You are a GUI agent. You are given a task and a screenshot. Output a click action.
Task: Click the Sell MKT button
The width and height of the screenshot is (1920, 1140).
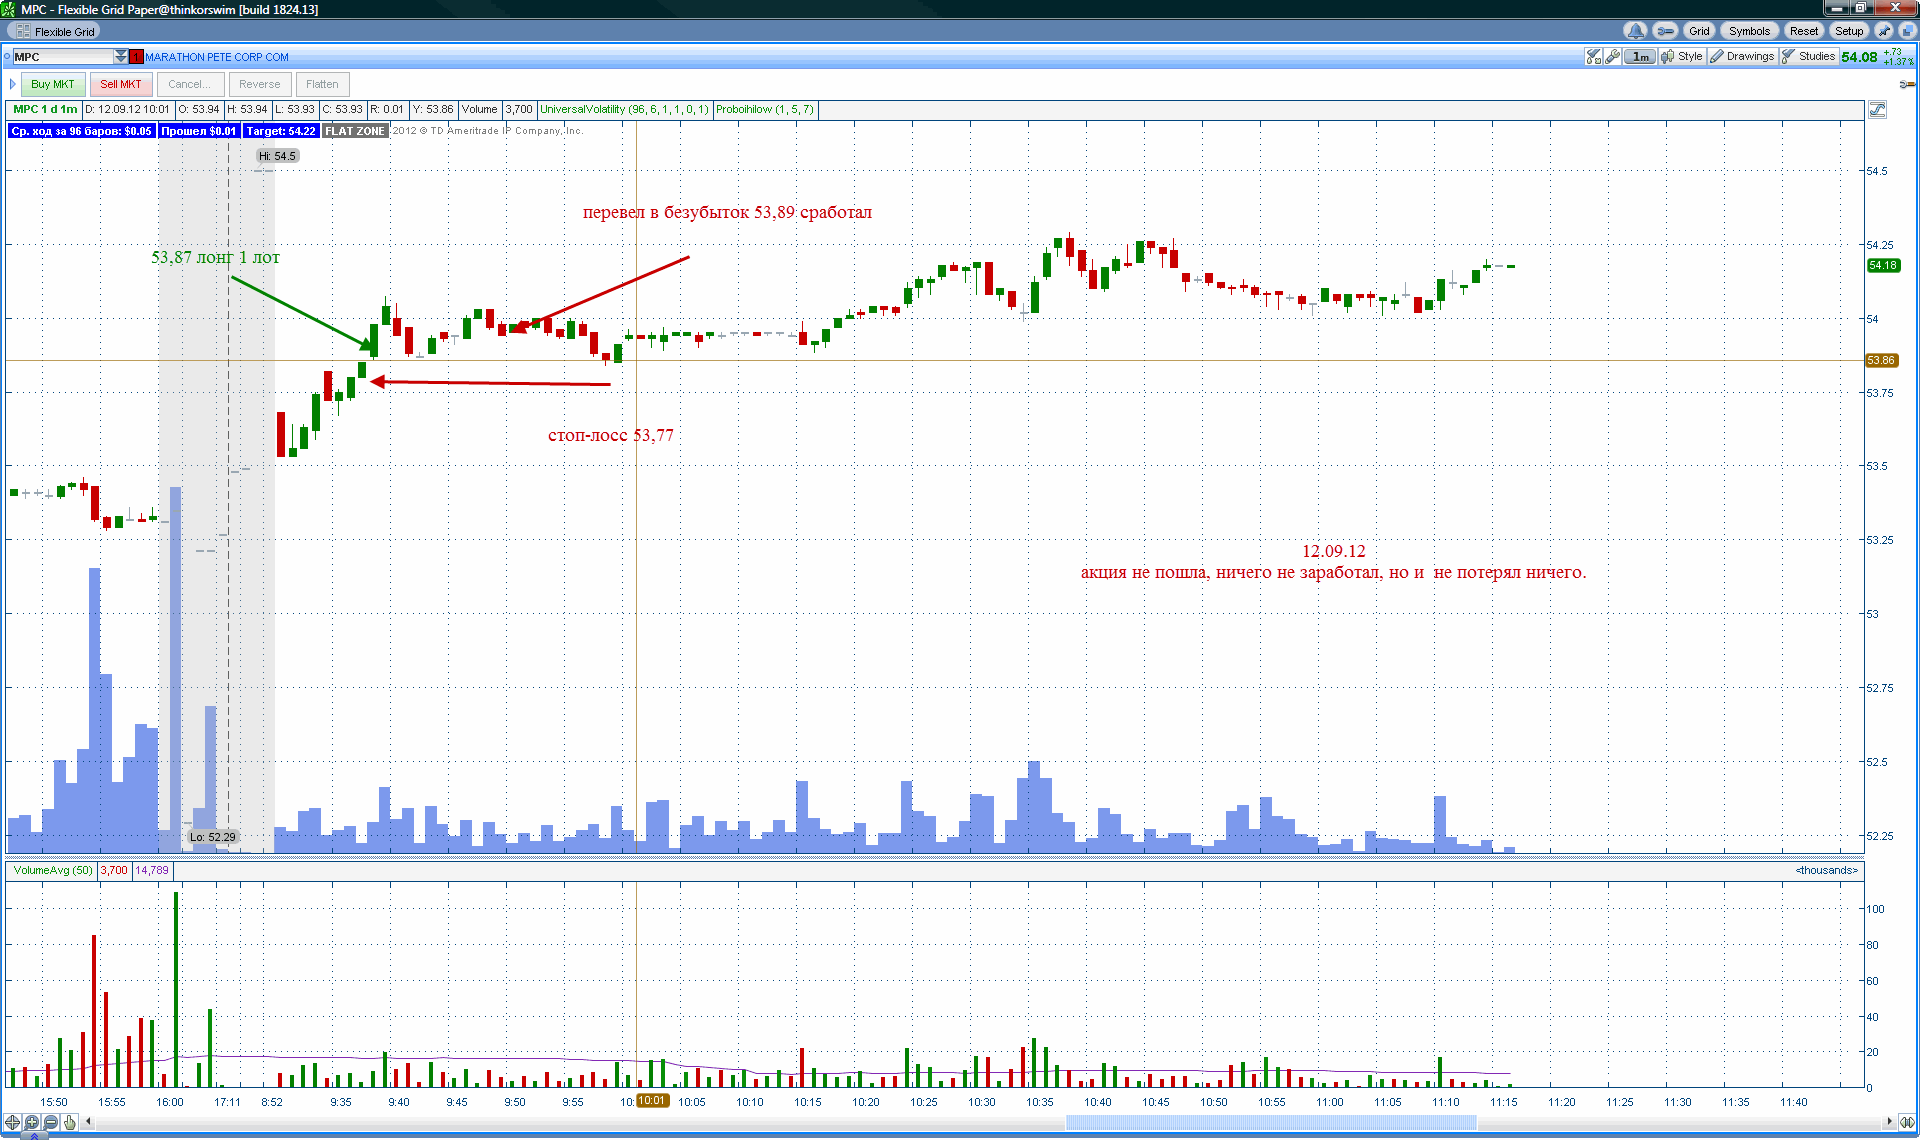121,84
